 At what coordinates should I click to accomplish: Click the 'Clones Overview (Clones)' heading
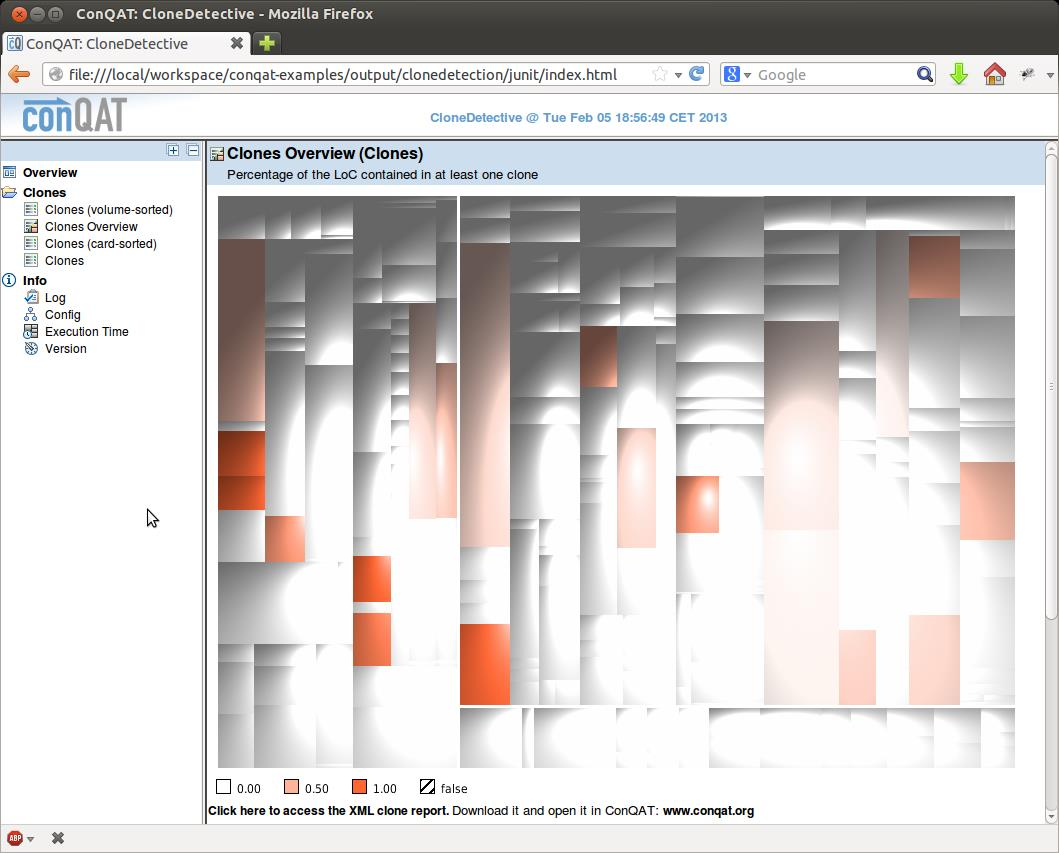[325, 153]
